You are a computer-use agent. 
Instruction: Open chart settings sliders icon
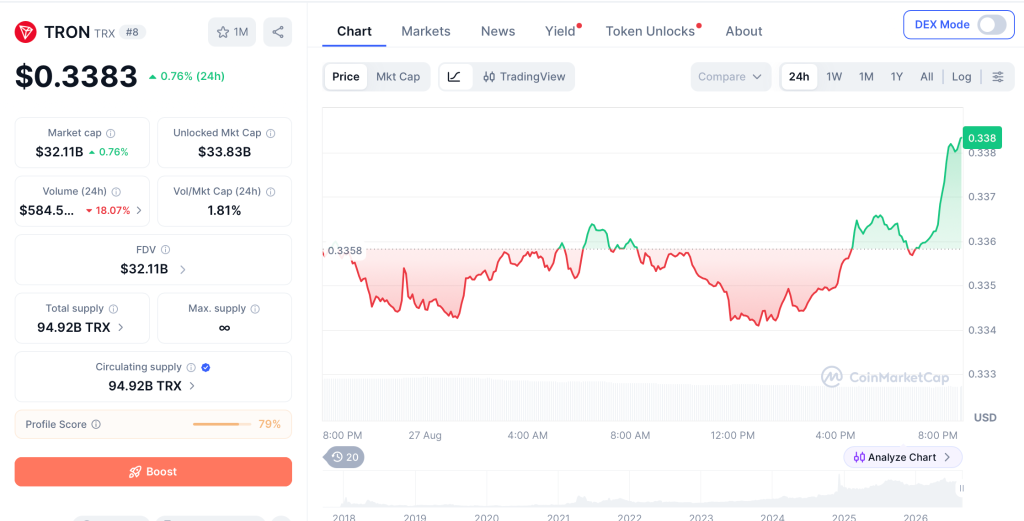[x=998, y=76]
